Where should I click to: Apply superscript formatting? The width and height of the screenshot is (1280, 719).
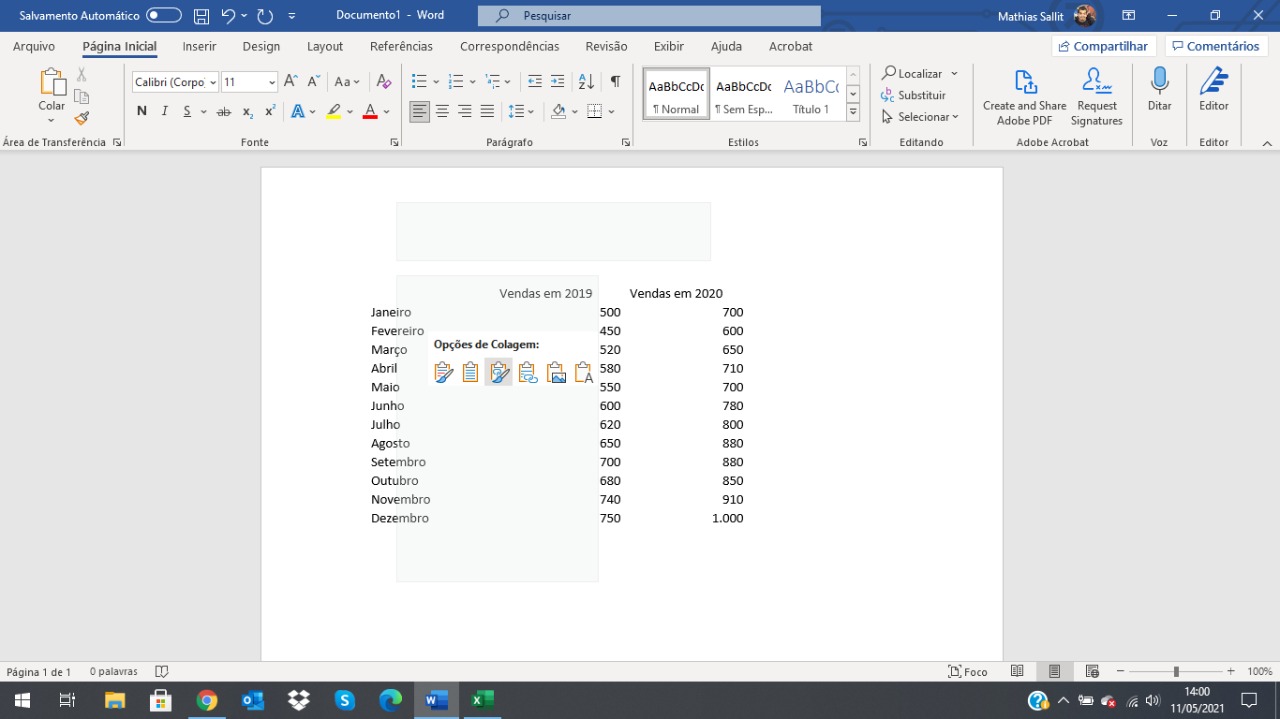pyautogui.click(x=270, y=111)
